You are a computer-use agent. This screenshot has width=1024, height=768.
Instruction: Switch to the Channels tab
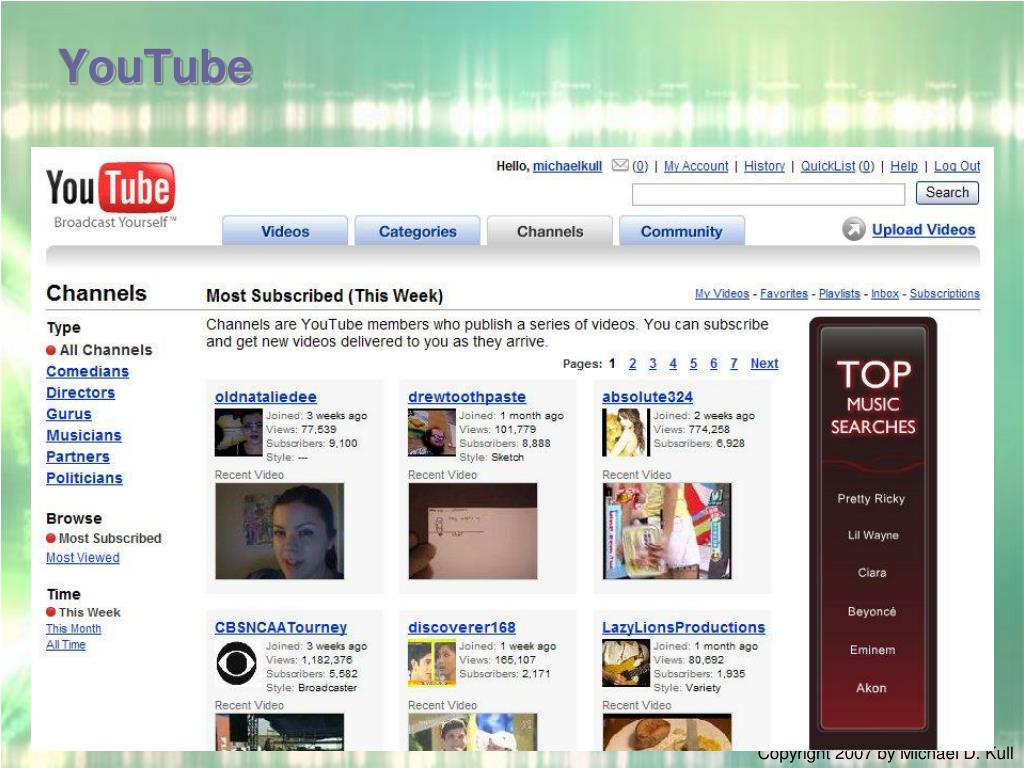pos(550,231)
